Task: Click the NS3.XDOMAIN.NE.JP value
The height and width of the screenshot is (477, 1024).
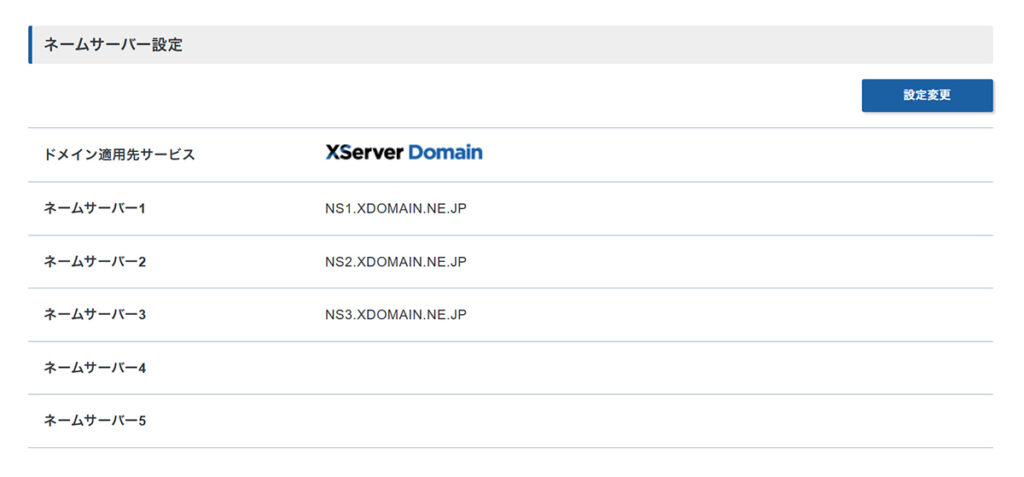Action: pos(396,315)
